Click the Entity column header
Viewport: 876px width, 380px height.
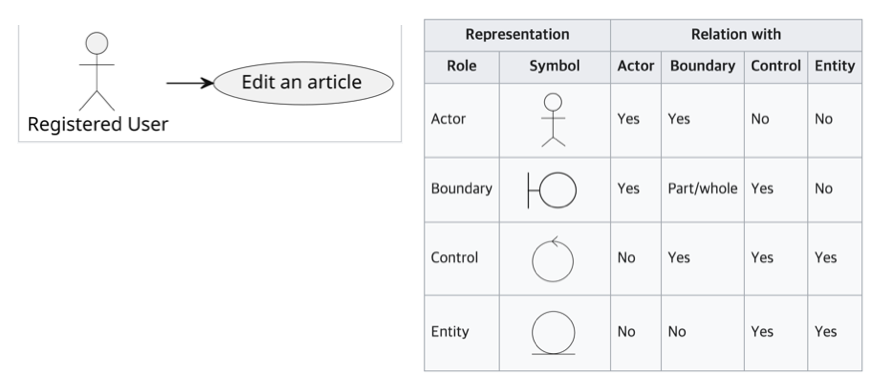coord(835,67)
